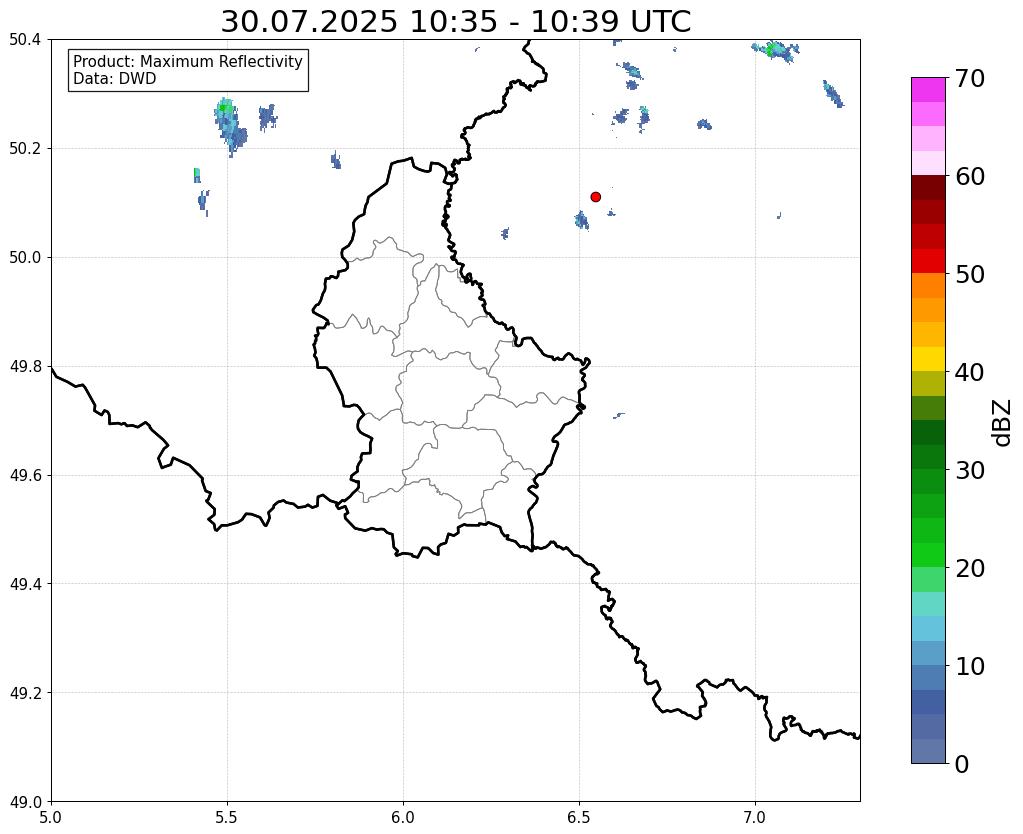Image resolution: width=1023 pixels, height=834 pixels.
Task: Click the red station marker dot
Action: tap(595, 197)
